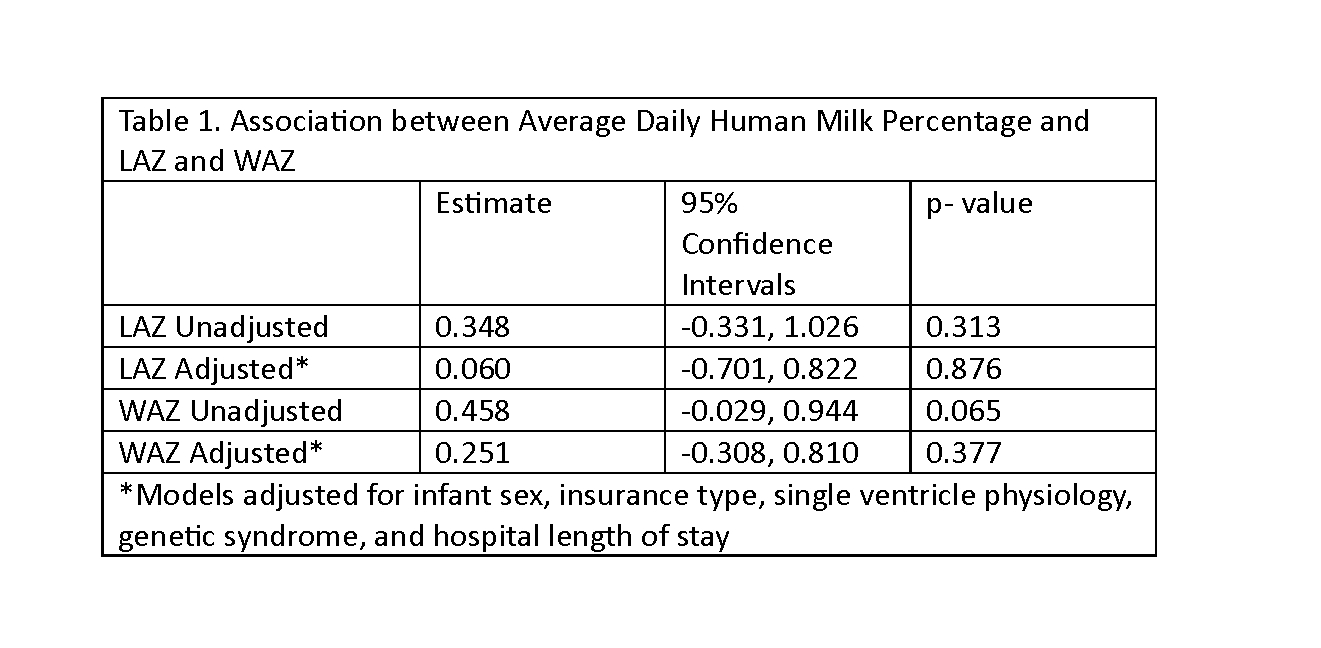Select the interval cell -0.701, 0.822
The image size is (1321, 648).
click(769, 369)
